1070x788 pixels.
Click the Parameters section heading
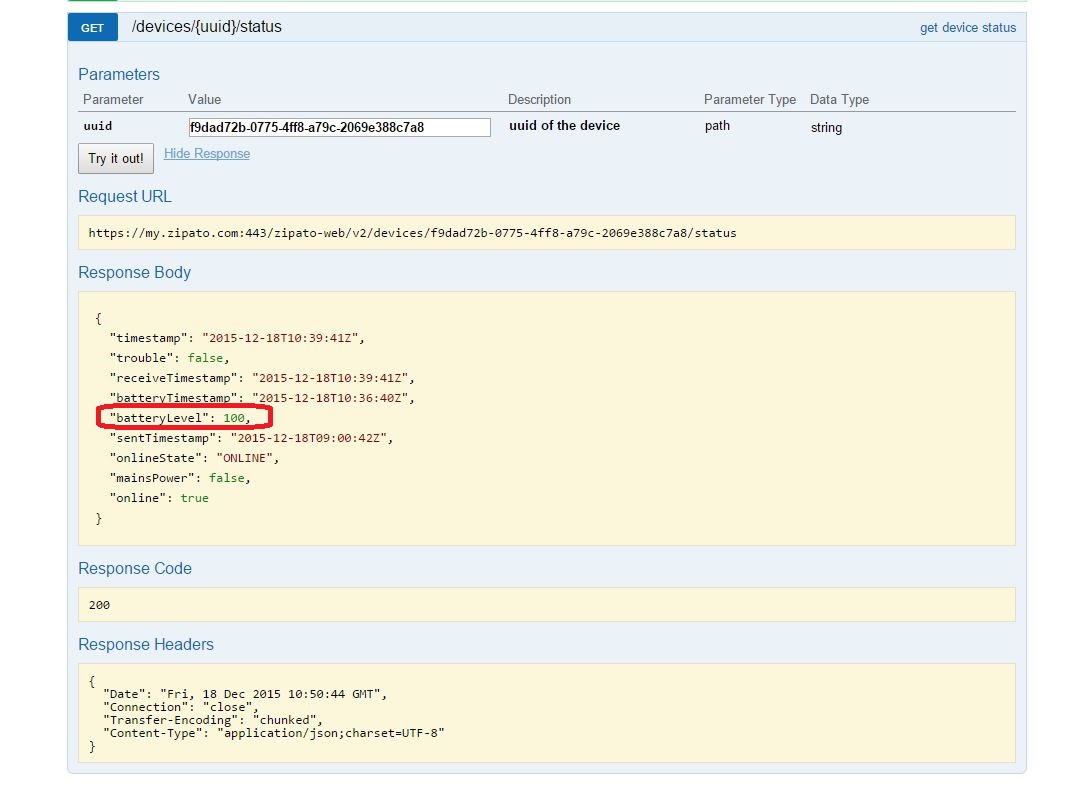[119, 75]
